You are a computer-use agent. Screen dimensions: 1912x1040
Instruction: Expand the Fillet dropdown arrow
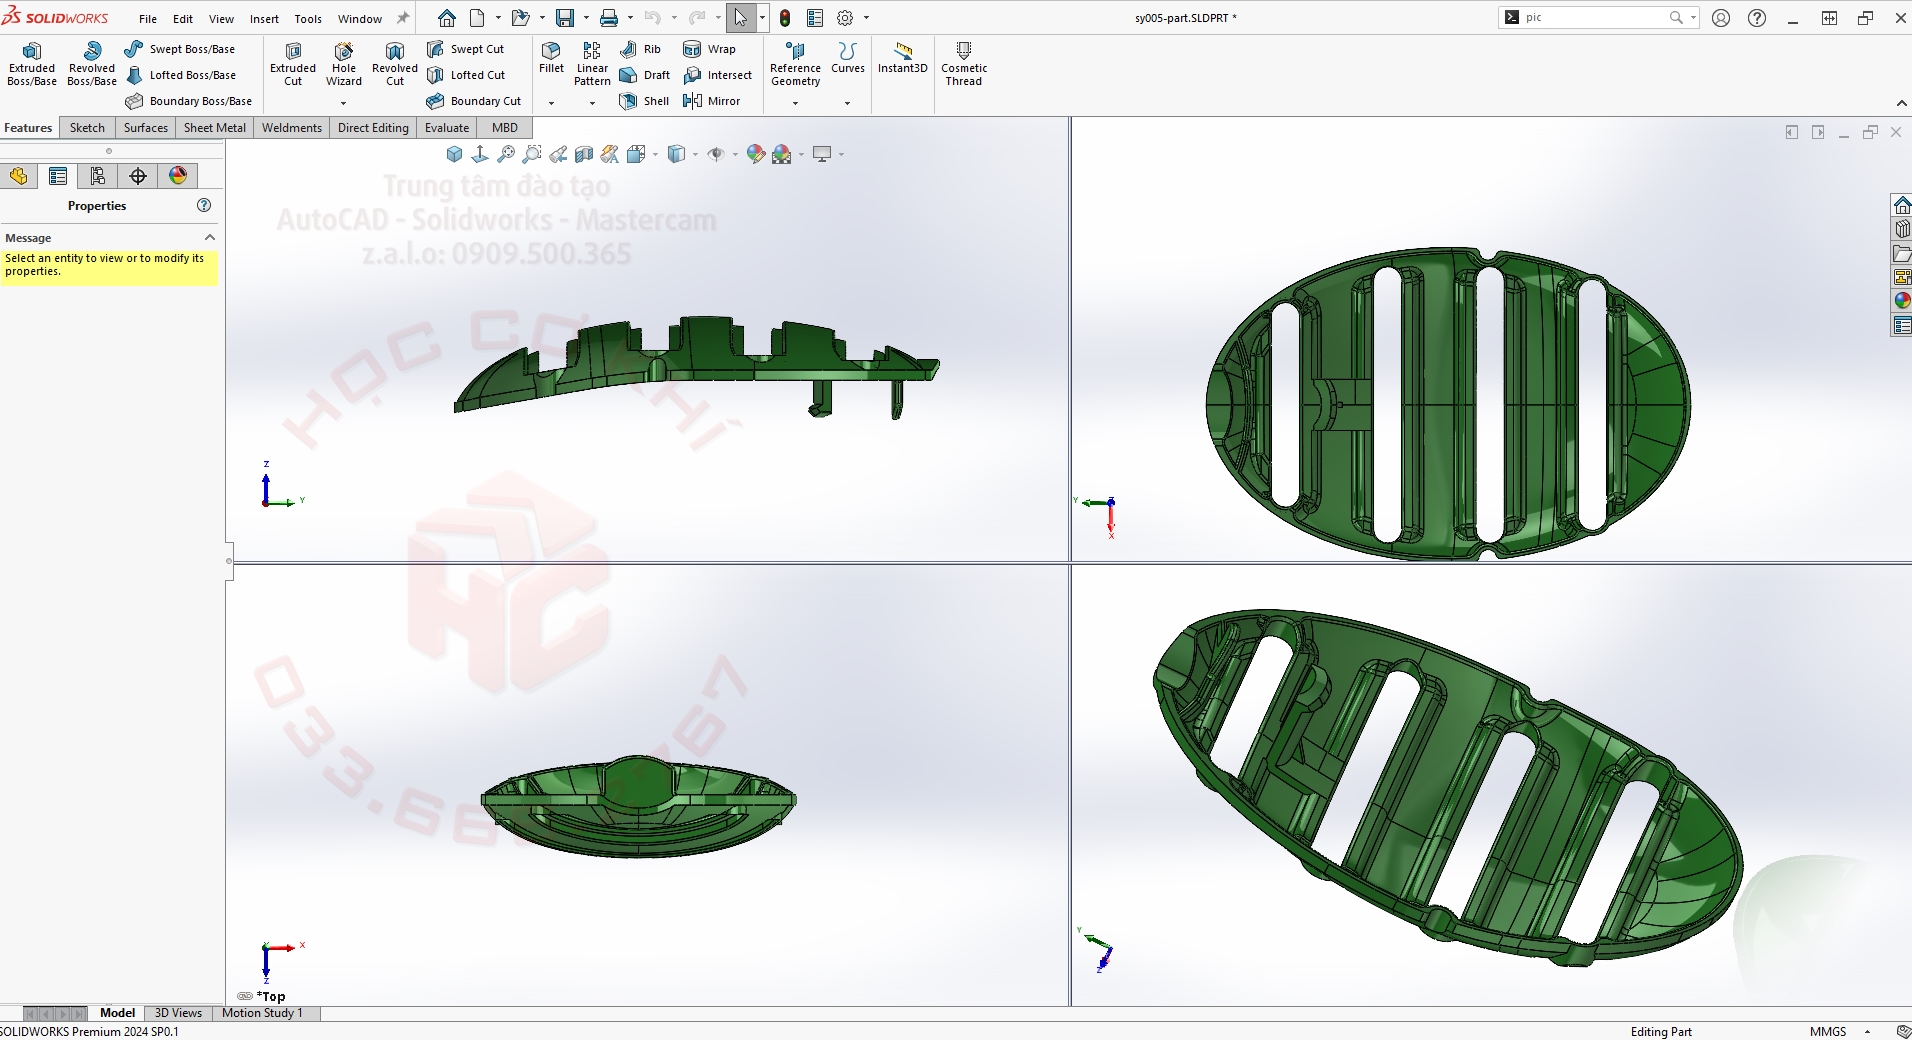[x=551, y=103]
